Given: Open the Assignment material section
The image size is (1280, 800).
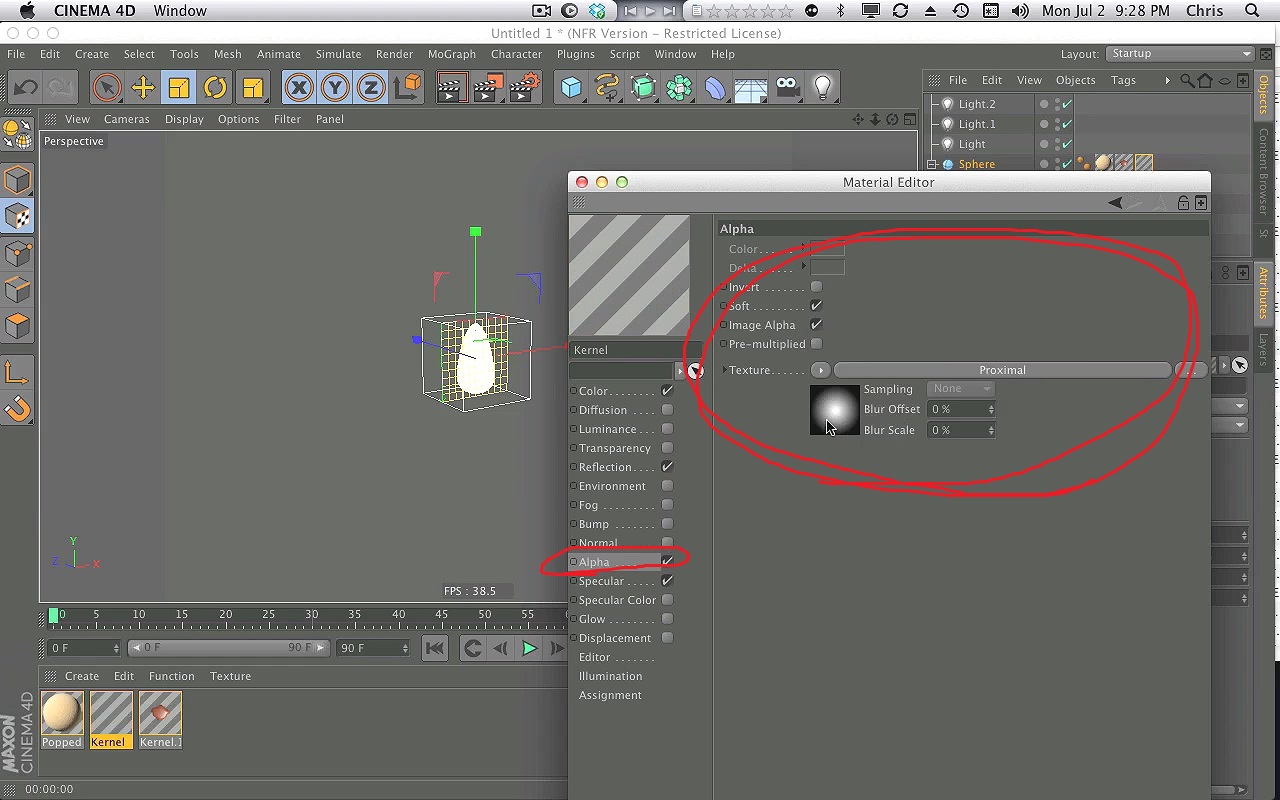Looking at the screenshot, I should point(610,695).
